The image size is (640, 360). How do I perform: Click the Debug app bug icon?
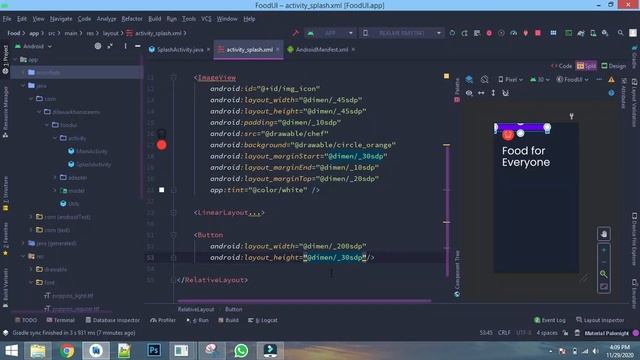point(489,33)
